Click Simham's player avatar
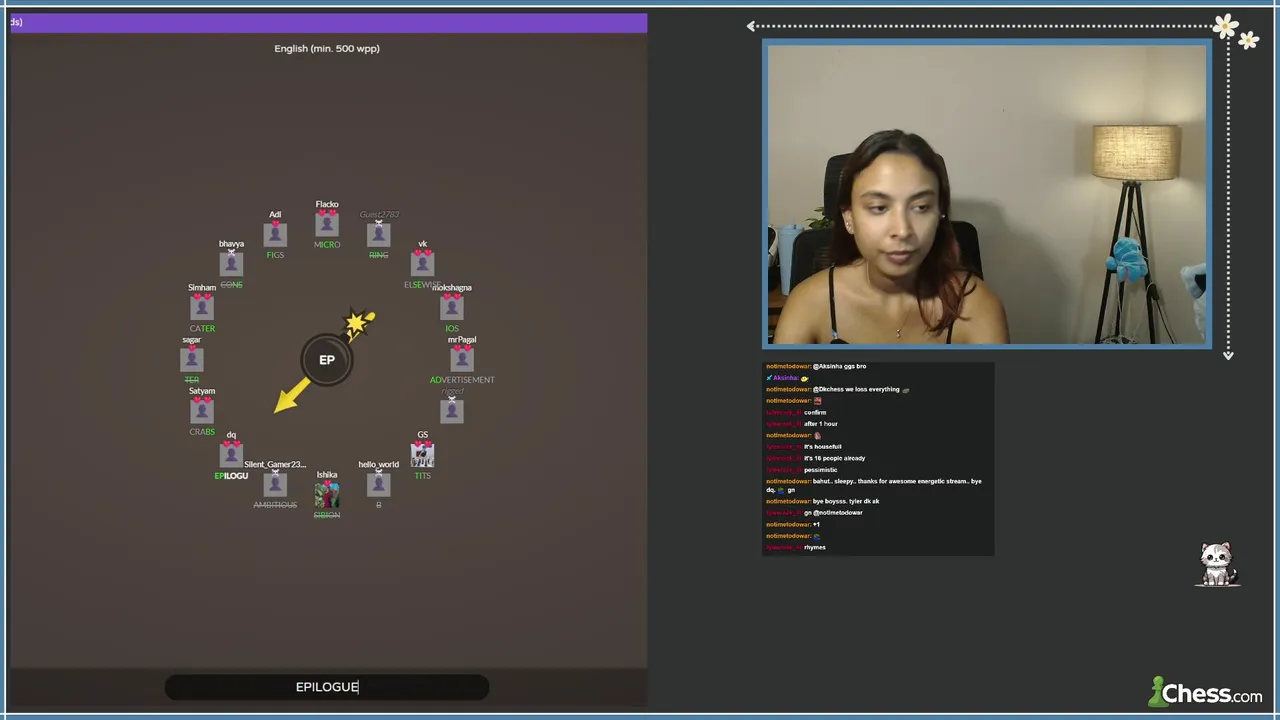This screenshot has width=1280, height=720. [202, 307]
